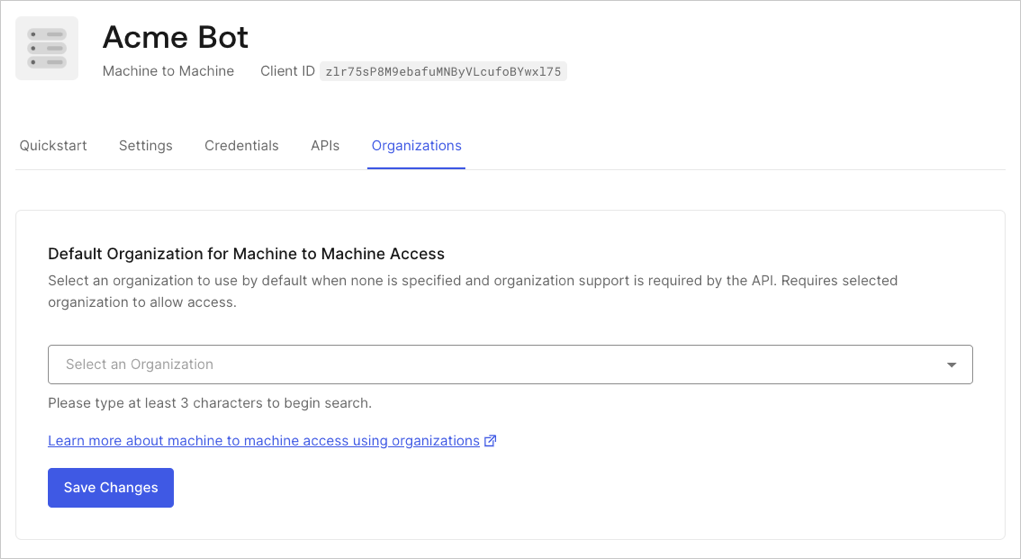Open the Quickstart tab
The image size is (1021, 559).
(53, 146)
